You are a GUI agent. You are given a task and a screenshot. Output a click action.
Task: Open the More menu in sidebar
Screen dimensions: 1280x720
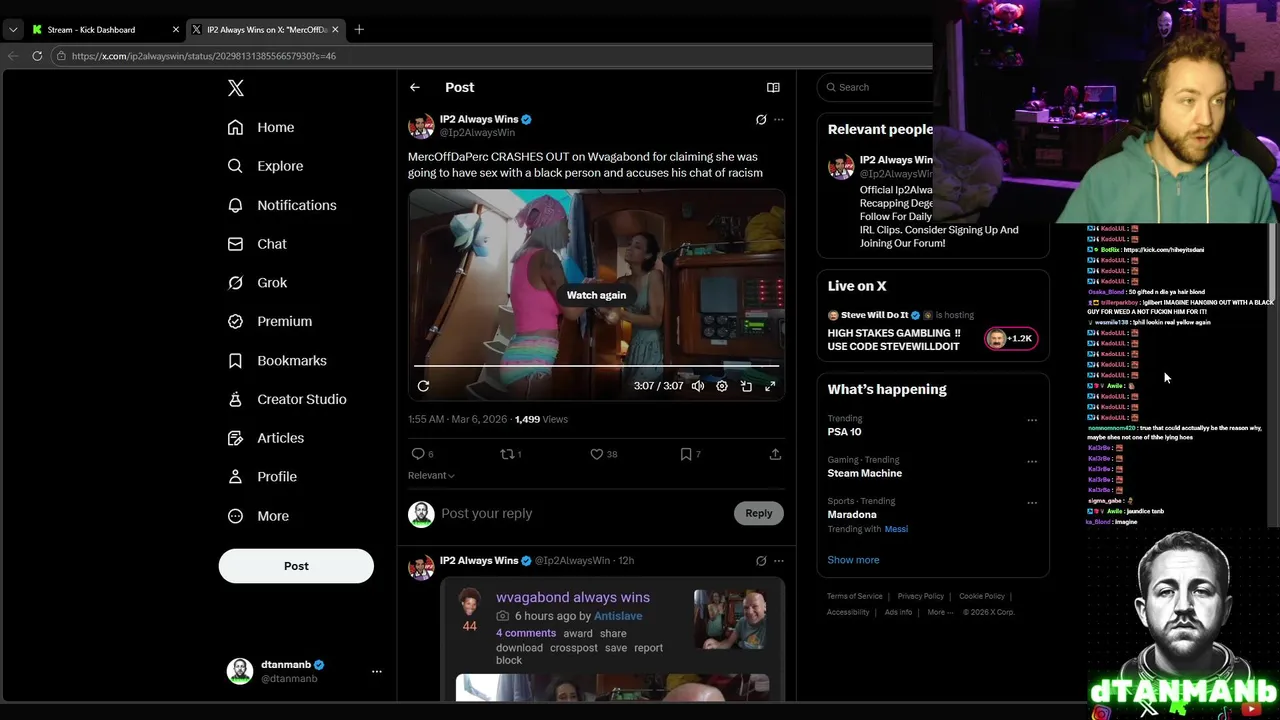(x=258, y=516)
